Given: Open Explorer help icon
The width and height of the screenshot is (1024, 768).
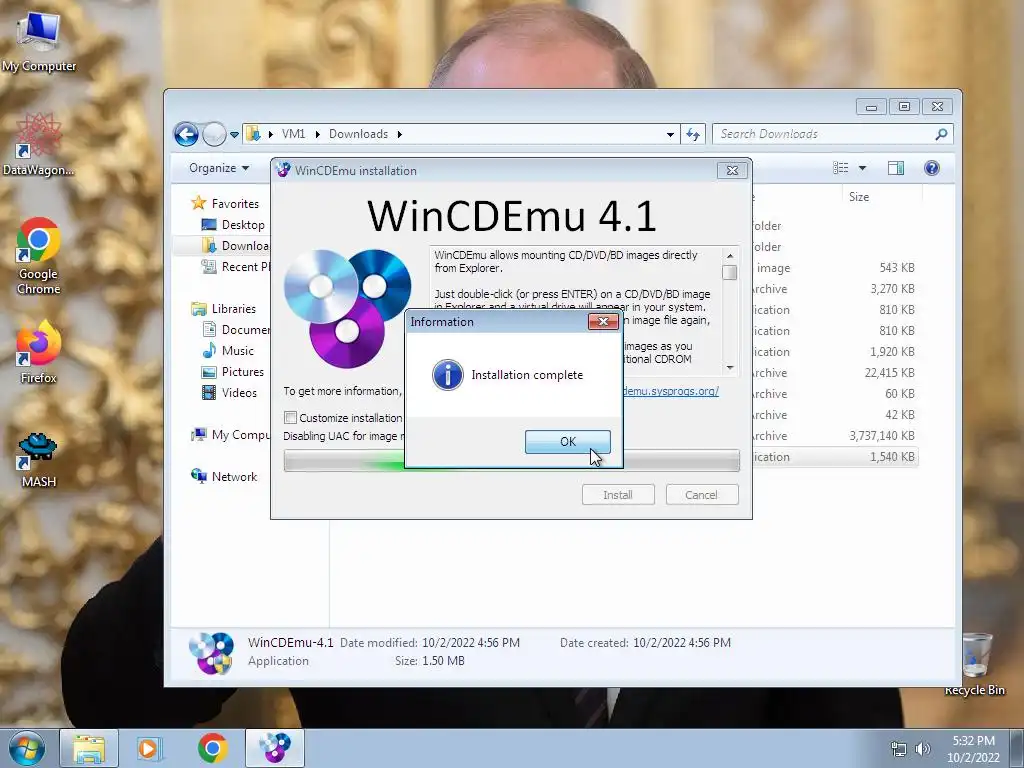Looking at the screenshot, I should pyautogui.click(x=932, y=168).
